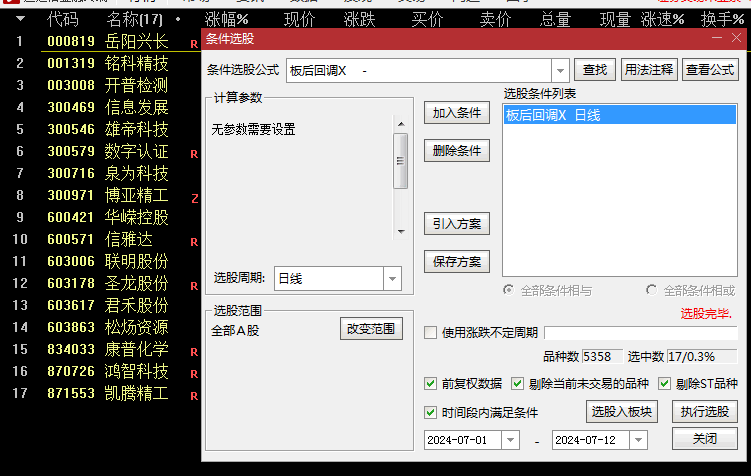Select 全部条件相与 radio option
The width and height of the screenshot is (751, 476).
(508, 290)
